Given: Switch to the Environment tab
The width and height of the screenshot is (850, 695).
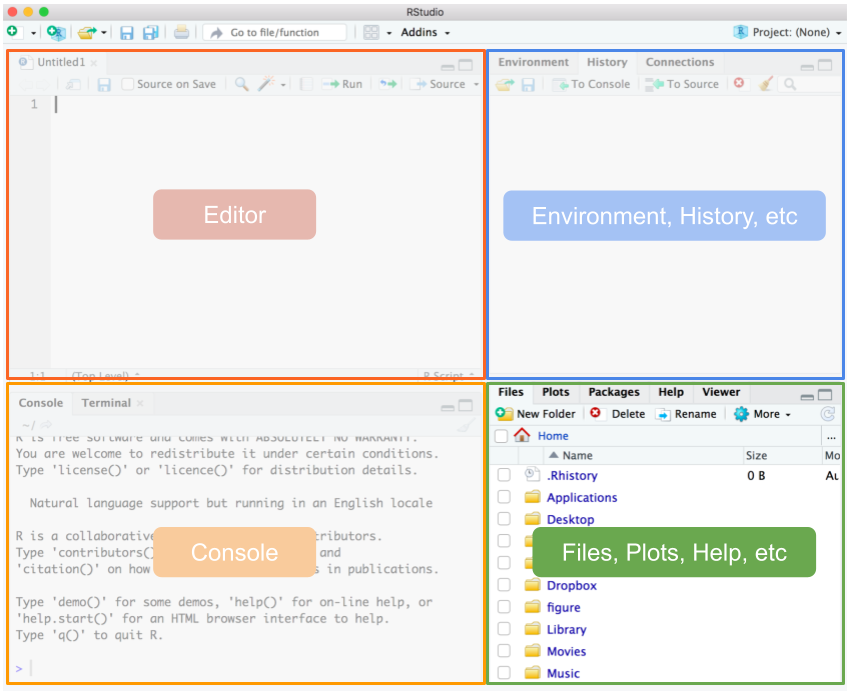Looking at the screenshot, I should tap(533, 62).
